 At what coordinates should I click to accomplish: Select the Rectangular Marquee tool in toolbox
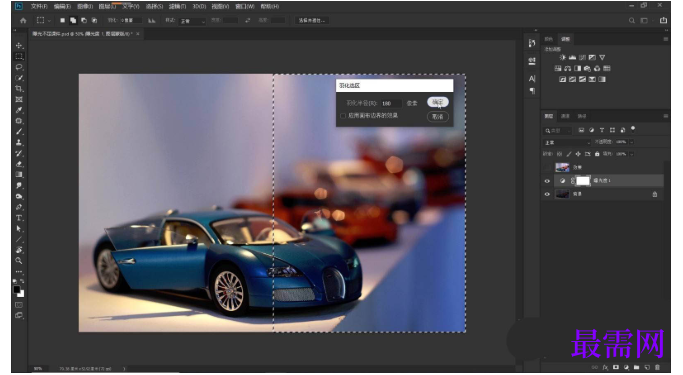tap(19, 57)
